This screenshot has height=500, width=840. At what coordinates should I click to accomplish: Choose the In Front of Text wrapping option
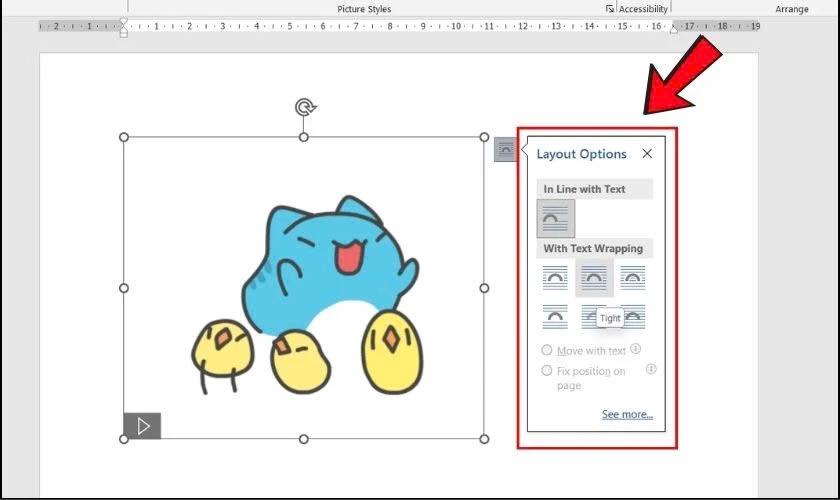(x=633, y=317)
